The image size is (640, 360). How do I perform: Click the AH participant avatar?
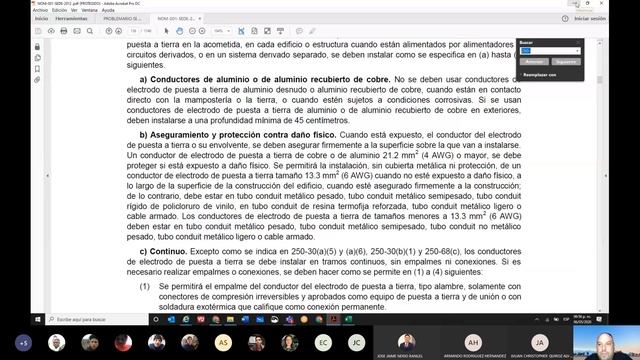coord(473,343)
